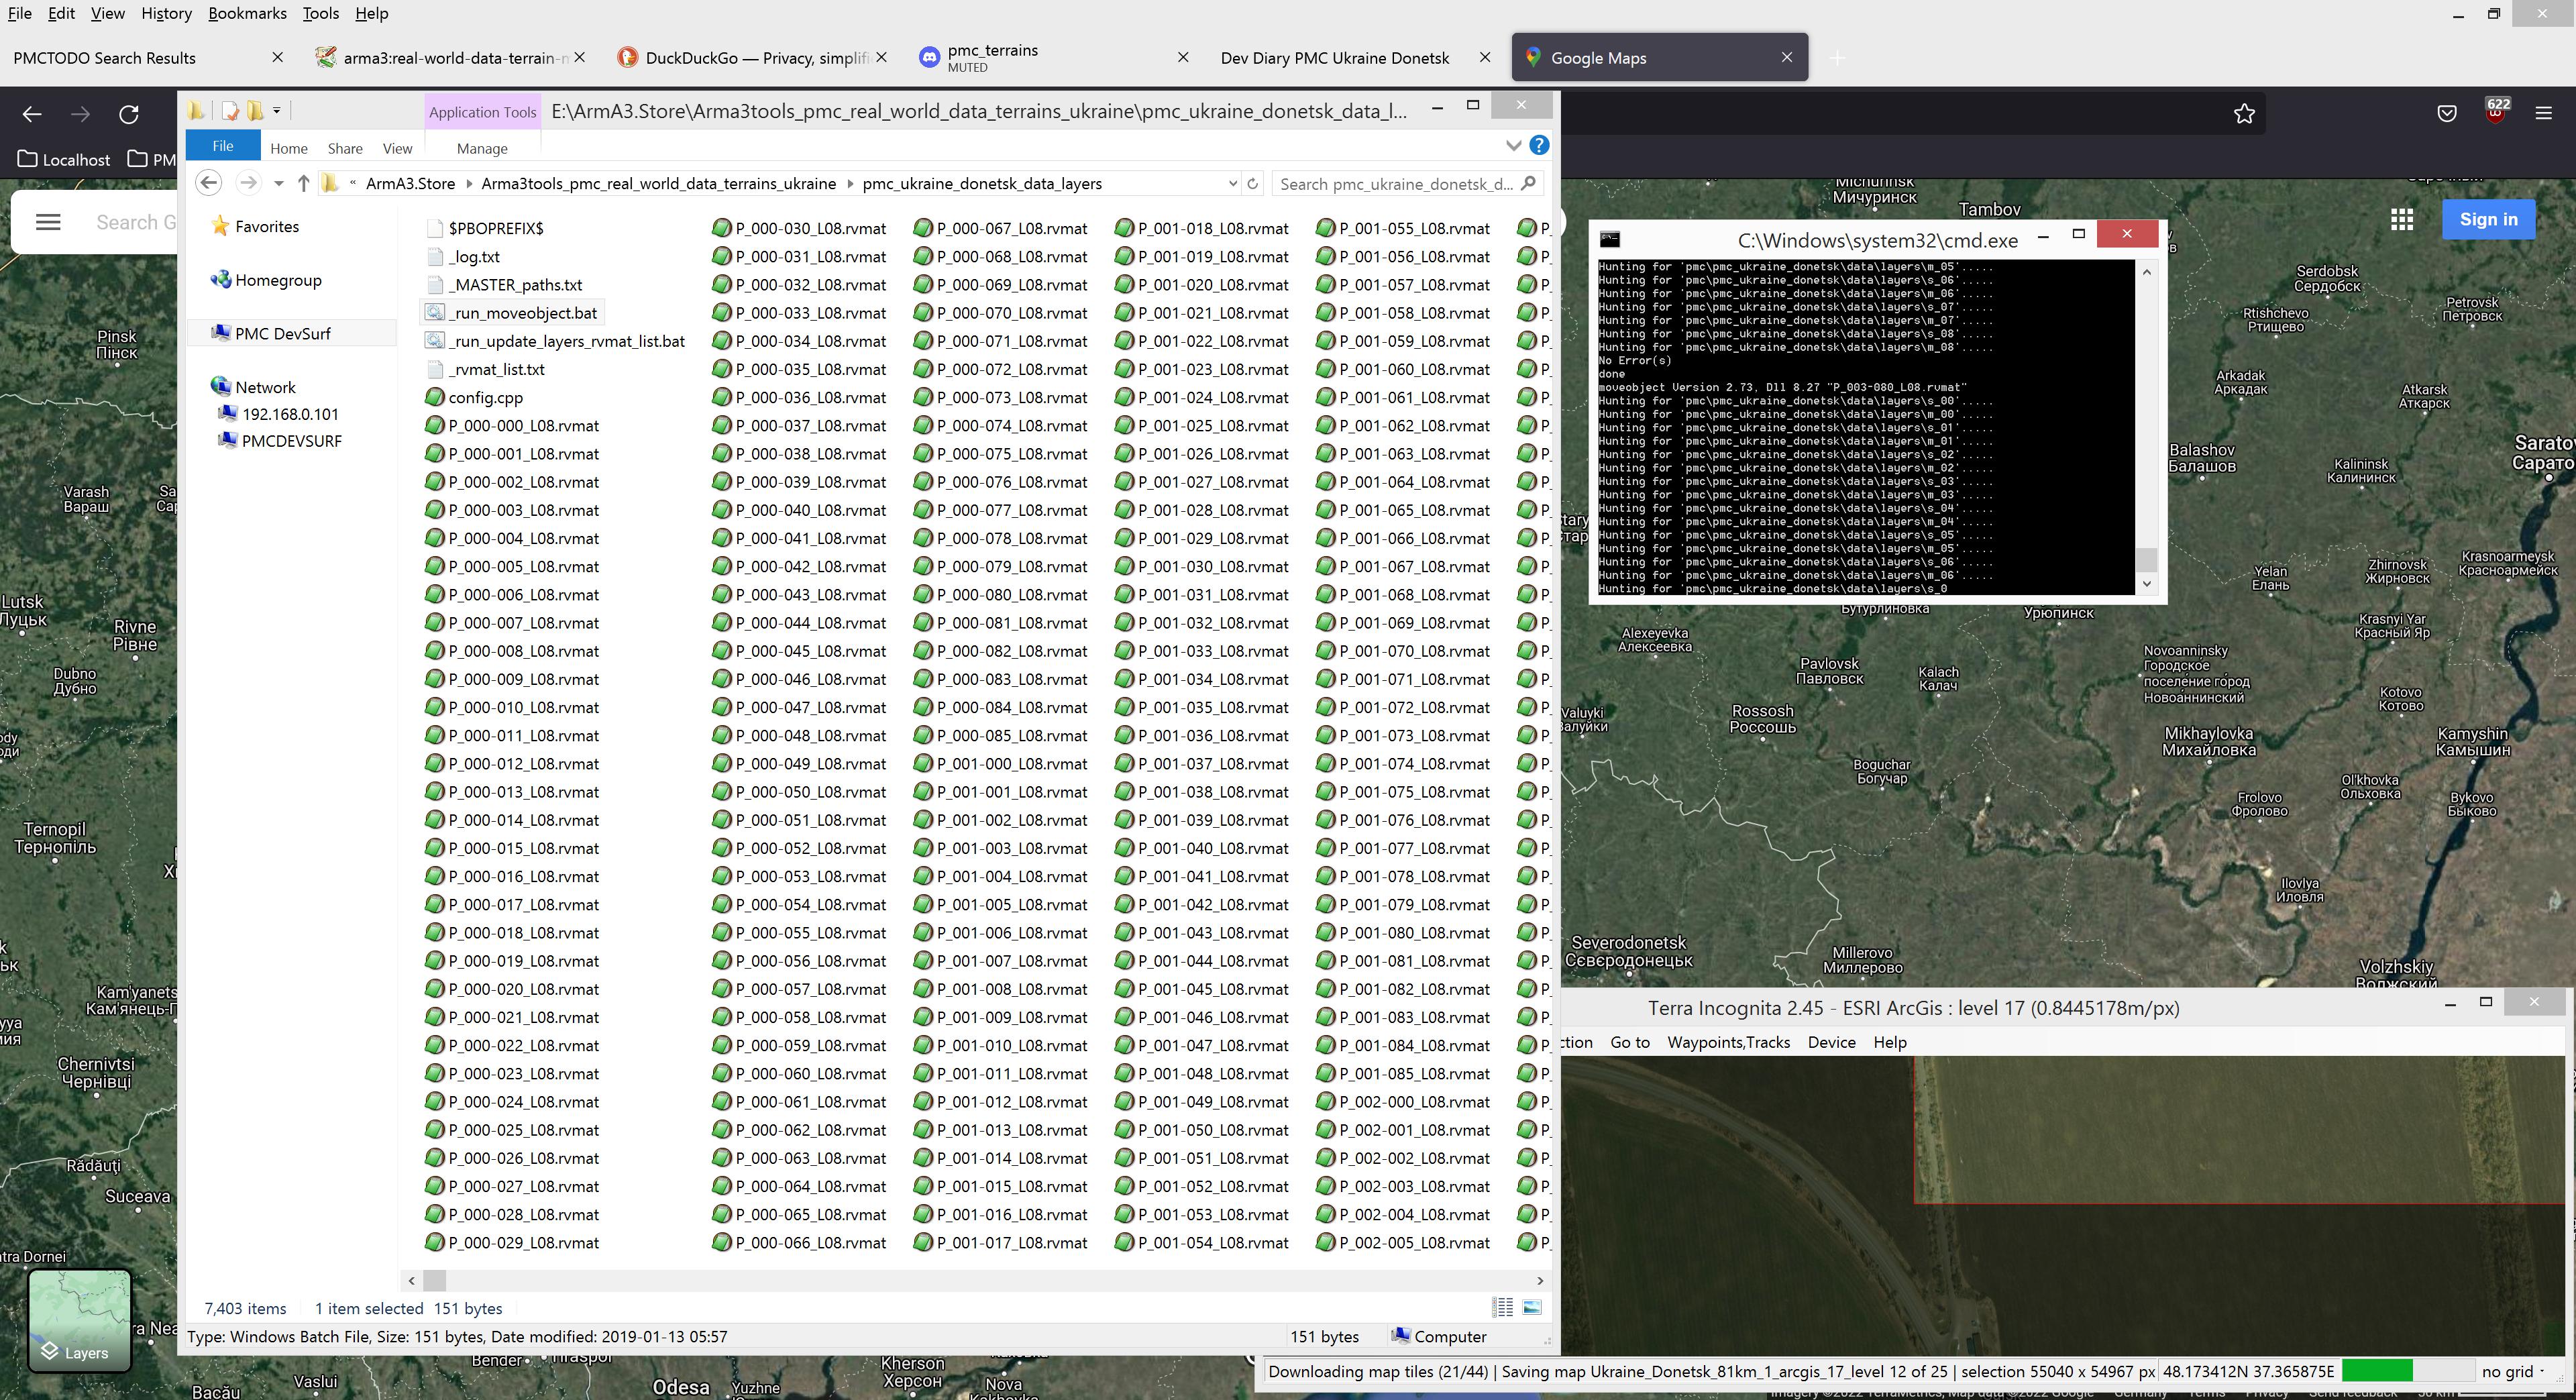Refresh the Explorer address bar
This screenshot has height=1400, width=2576.
pyautogui.click(x=1252, y=183)
